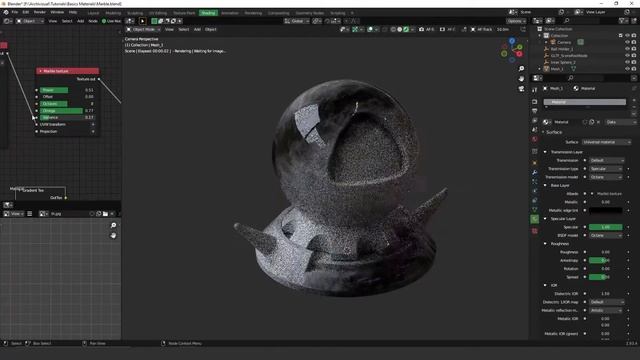Collapse the Roughness section
The image size is (640, 360).
[545, 244]
